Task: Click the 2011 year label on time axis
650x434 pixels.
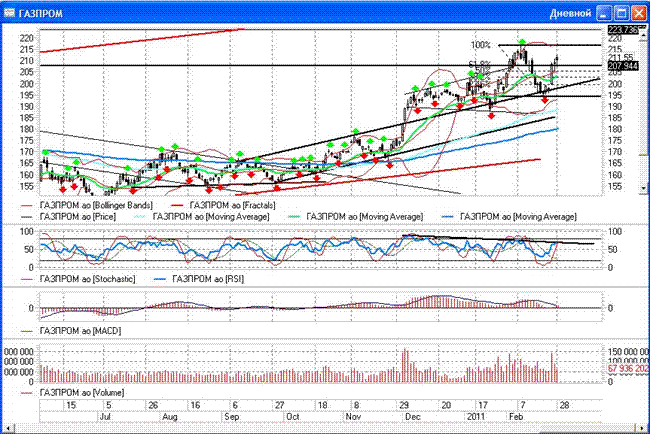Action: pyautogui.click(x=476, y=417)
